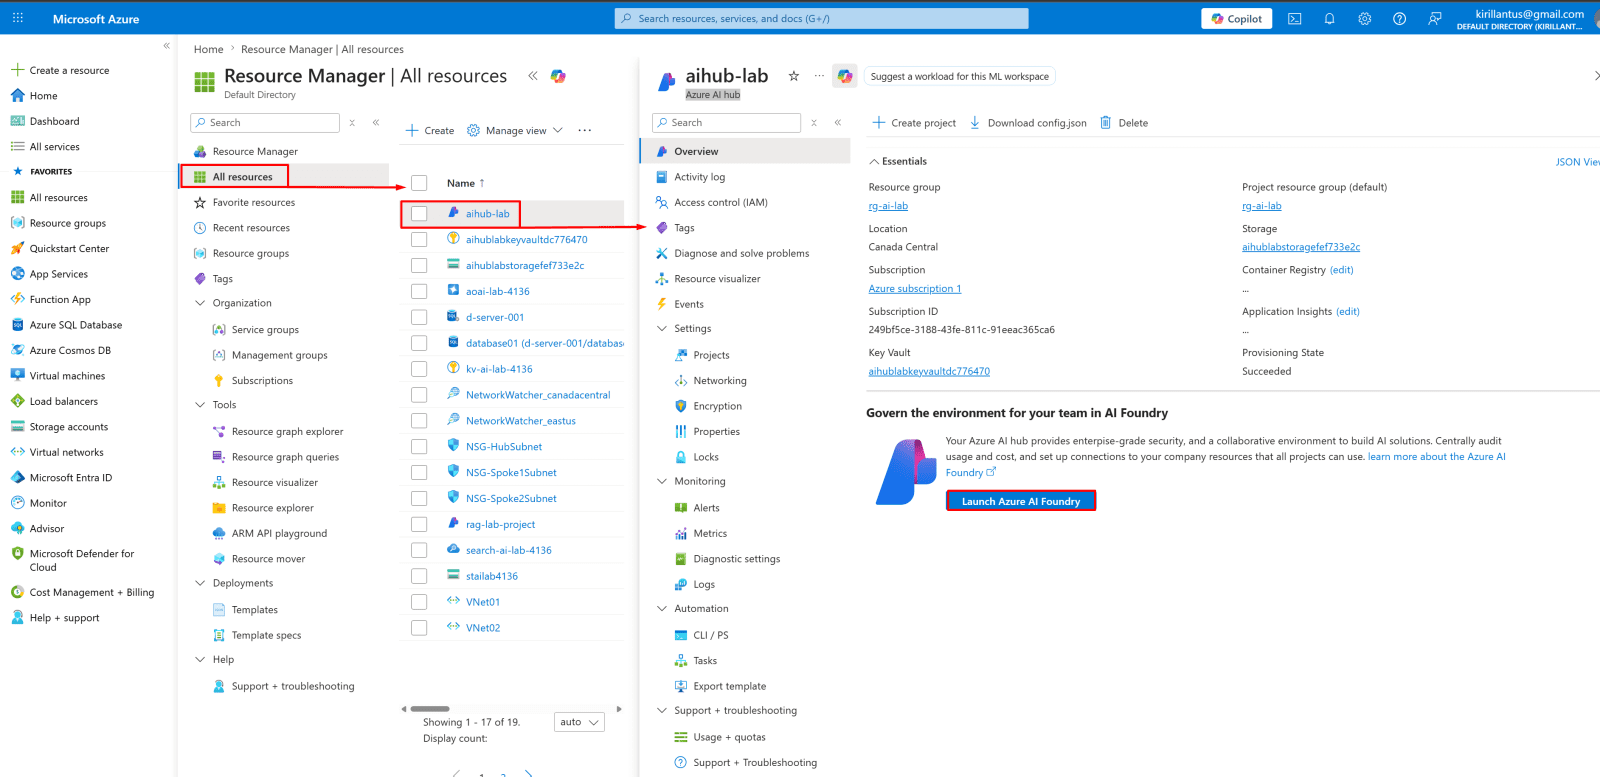Click the aihub-lab menu search field

point(726,122)
